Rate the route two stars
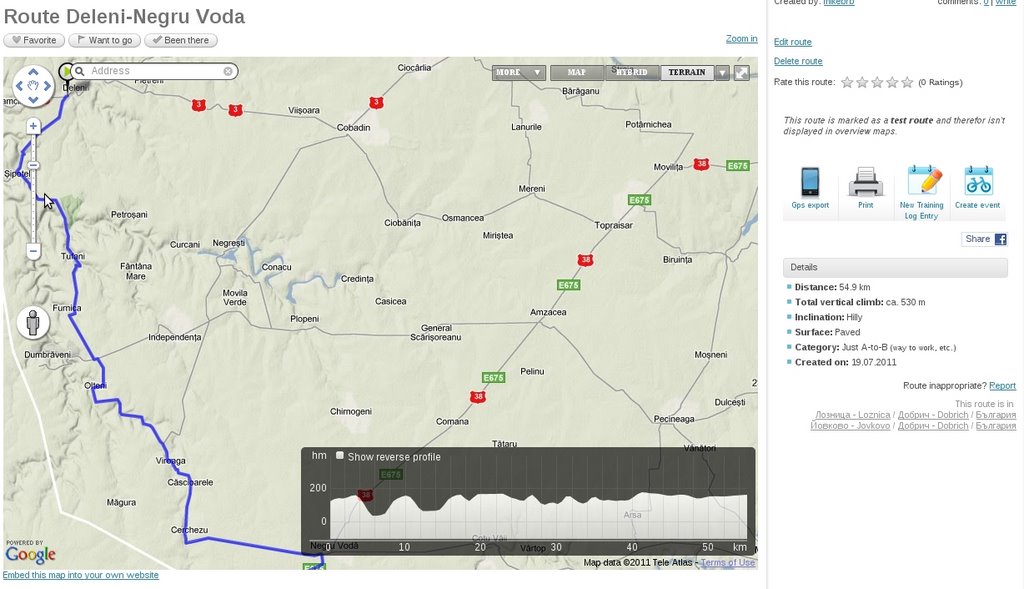This screenshot has height=589, width=1024. click(x=862, y=82)
